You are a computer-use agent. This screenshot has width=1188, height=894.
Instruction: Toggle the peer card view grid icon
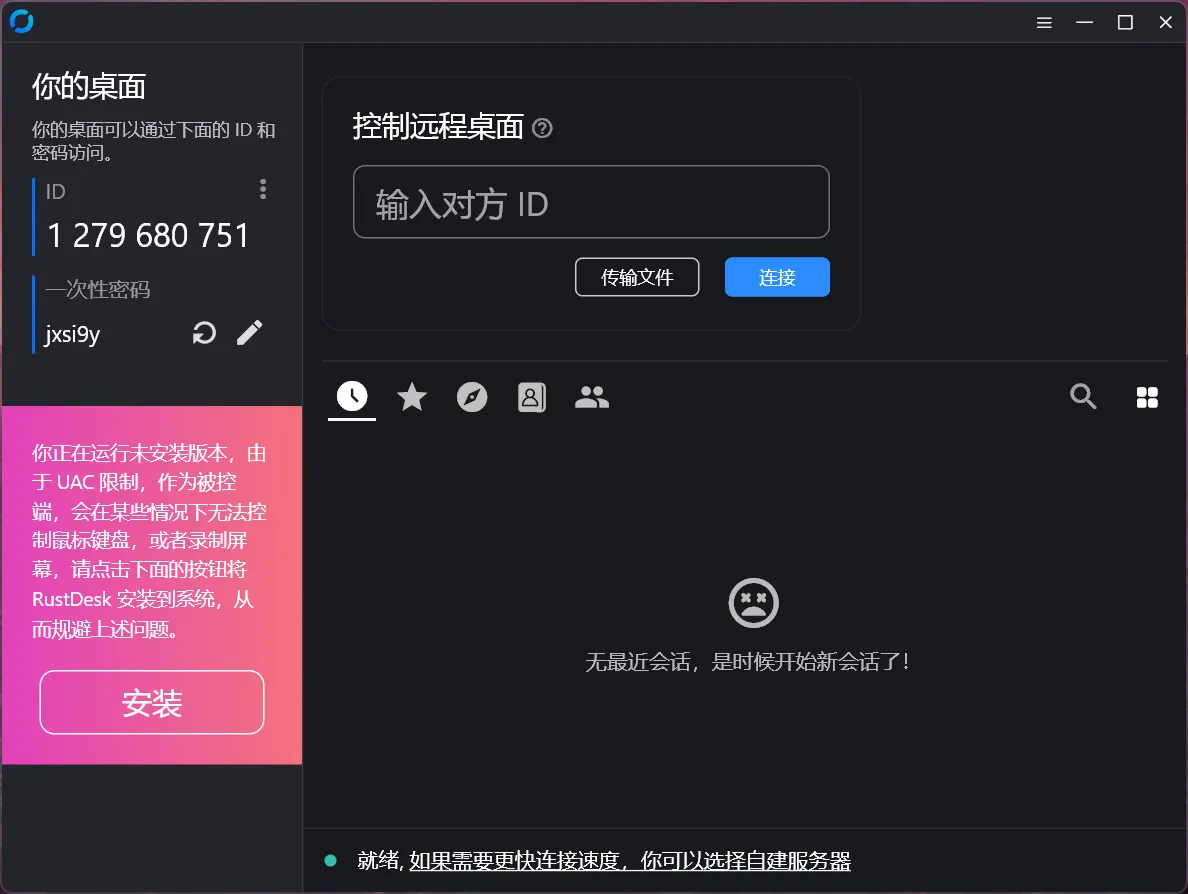1146,396
